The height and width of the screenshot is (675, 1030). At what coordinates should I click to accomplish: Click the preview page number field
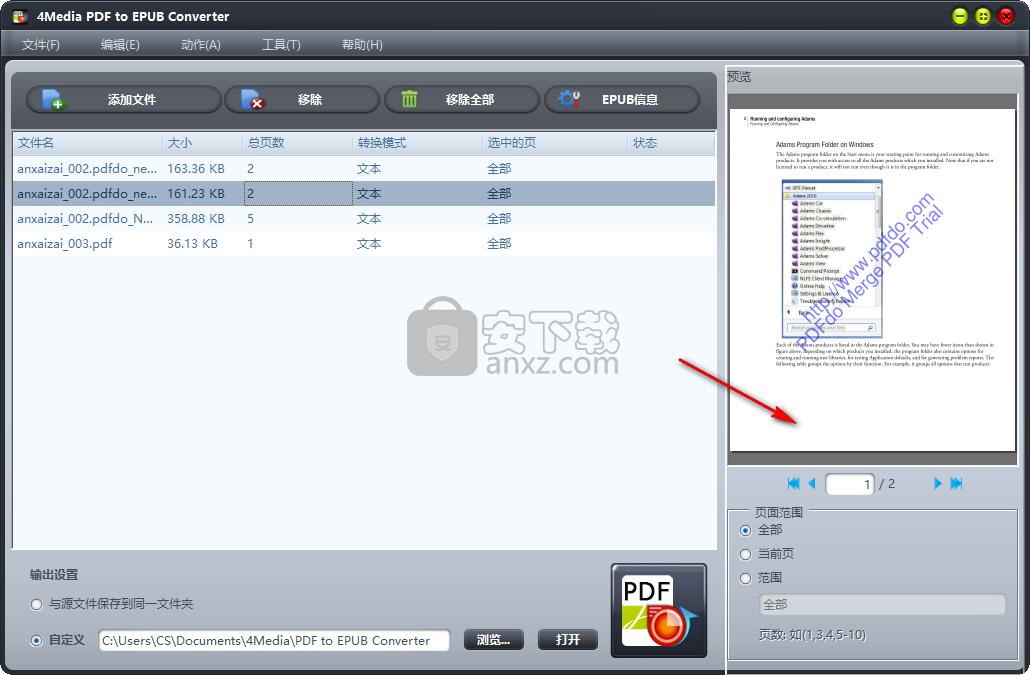pos(850,484)
